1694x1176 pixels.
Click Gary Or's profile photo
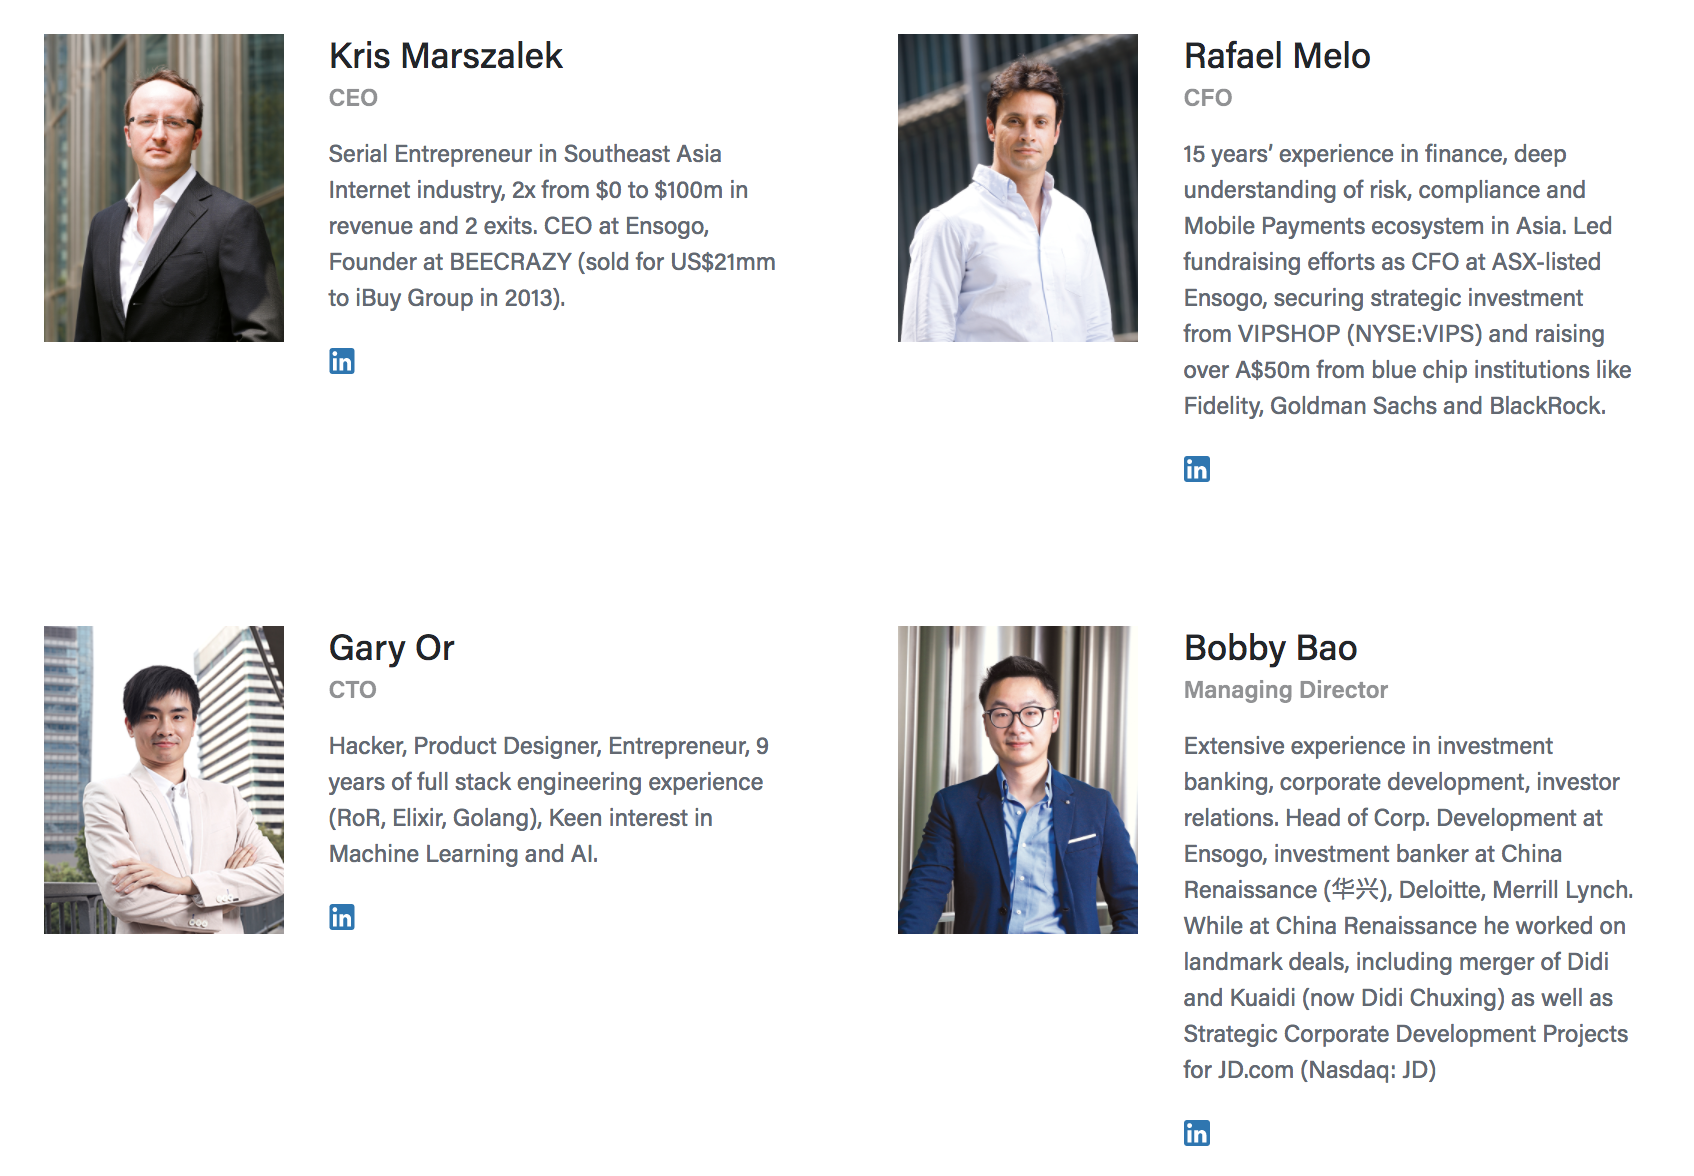pyautogui.click(x=164, y=780)
